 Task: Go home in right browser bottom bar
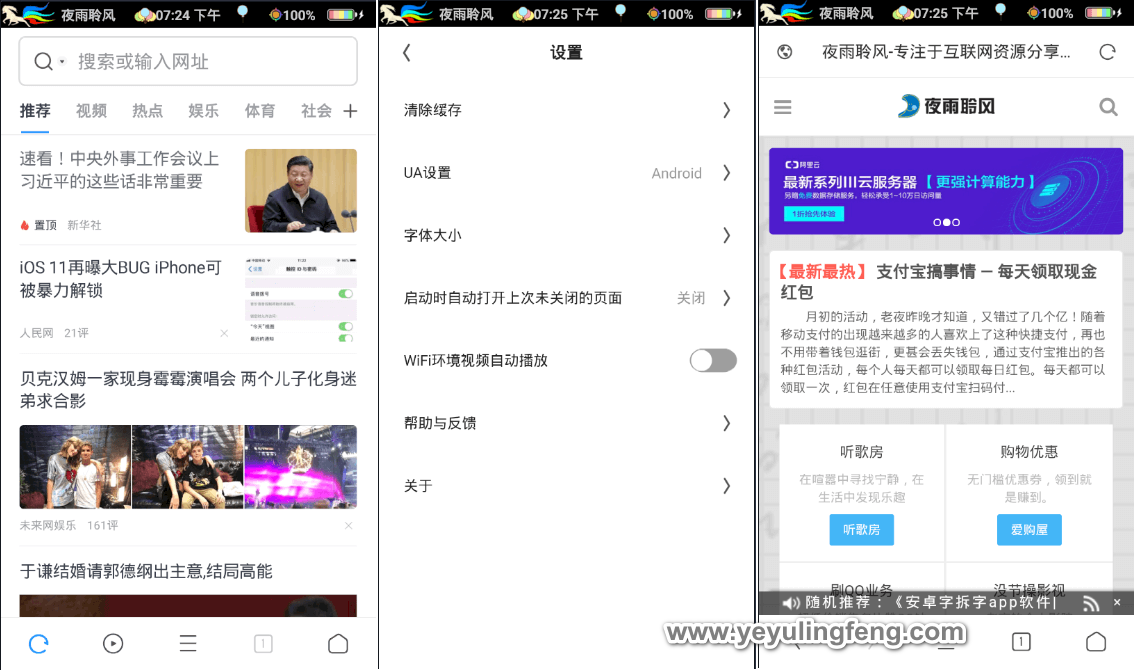tap(1096, 641)
